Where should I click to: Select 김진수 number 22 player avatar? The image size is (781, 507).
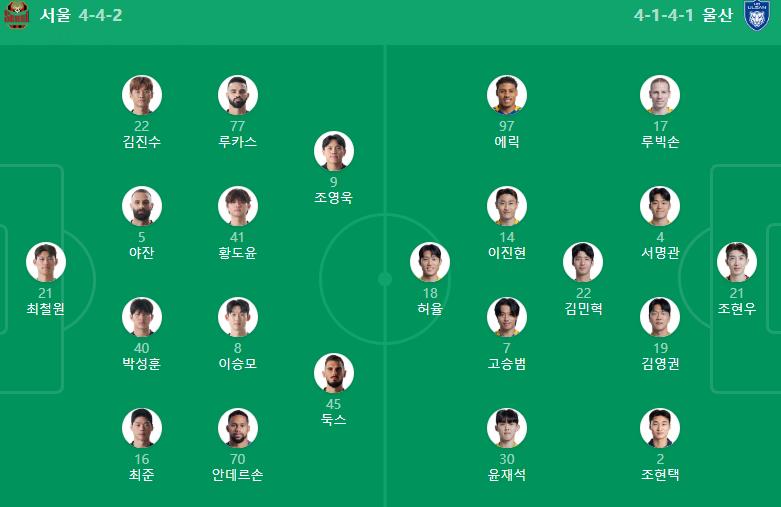(x=142, y=95)
